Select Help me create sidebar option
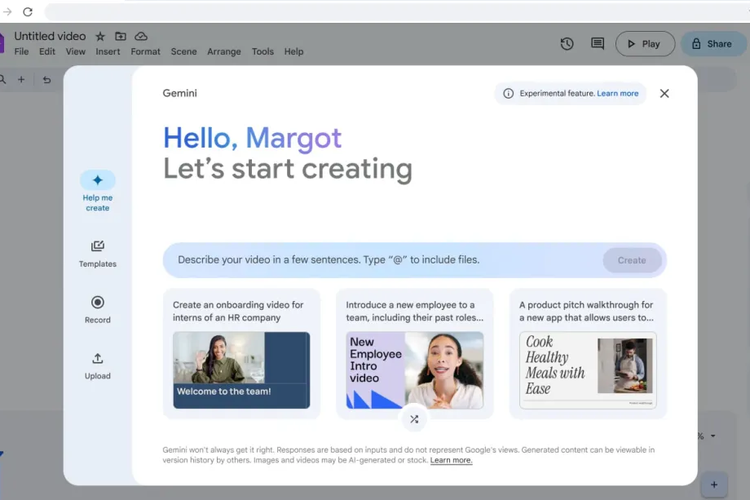750x500 pixels. click(98, 191)
